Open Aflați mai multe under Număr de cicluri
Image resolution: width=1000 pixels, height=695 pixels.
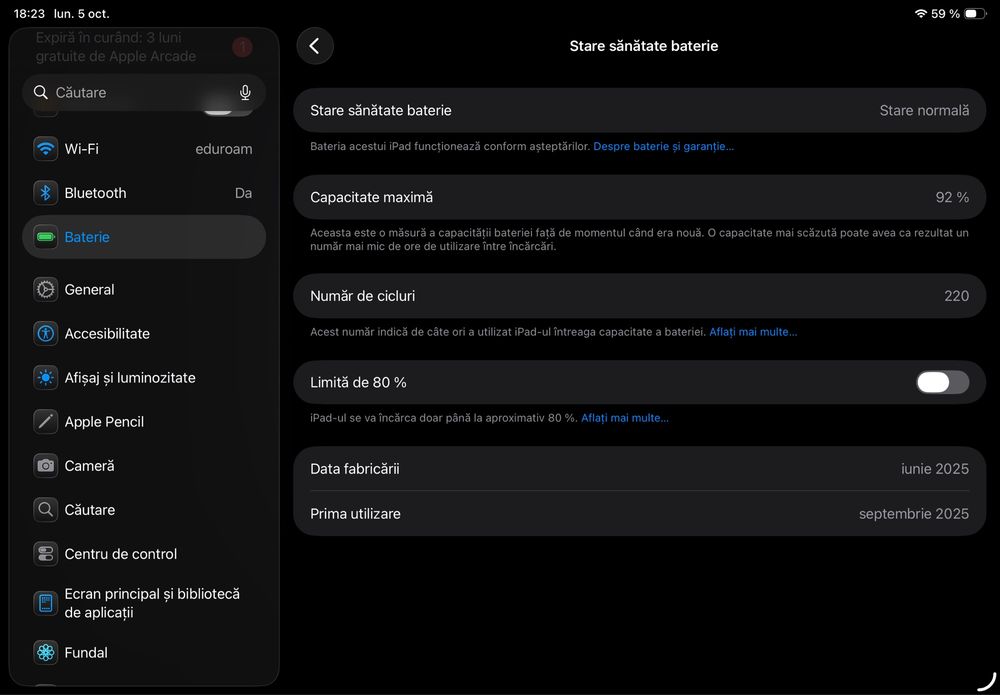click(x=753, y=332)
